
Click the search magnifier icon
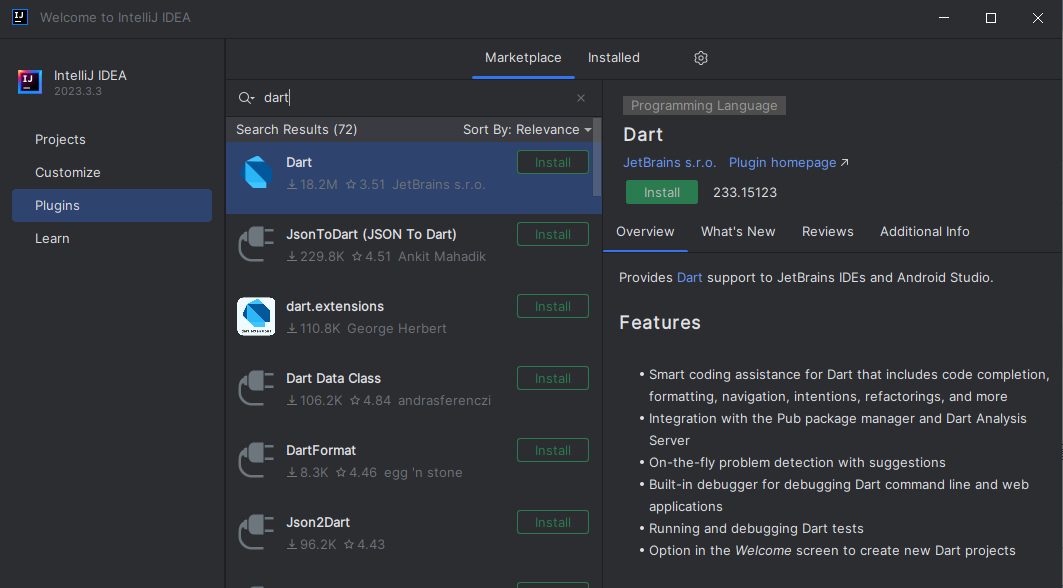tap(245, 98)
